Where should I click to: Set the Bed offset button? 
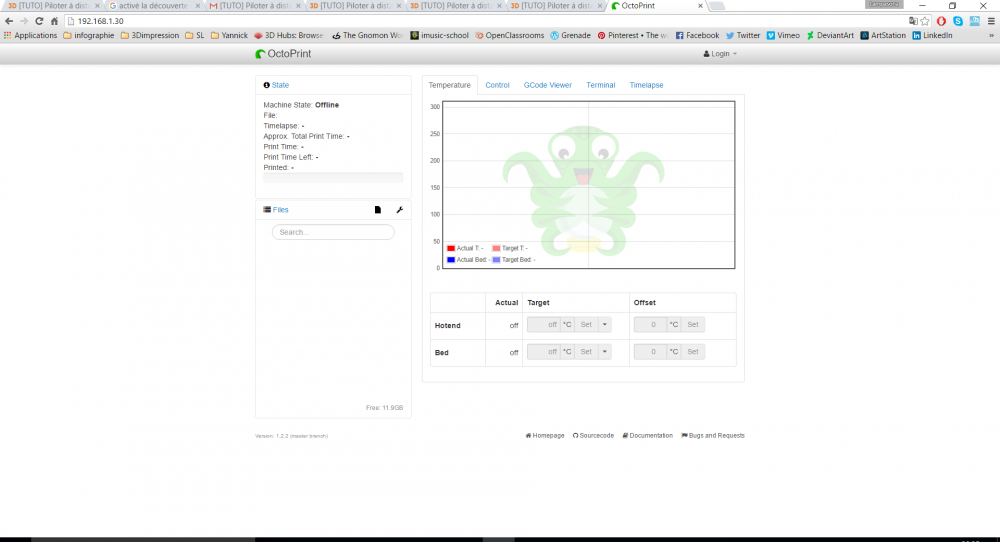[x=693, y=352]
